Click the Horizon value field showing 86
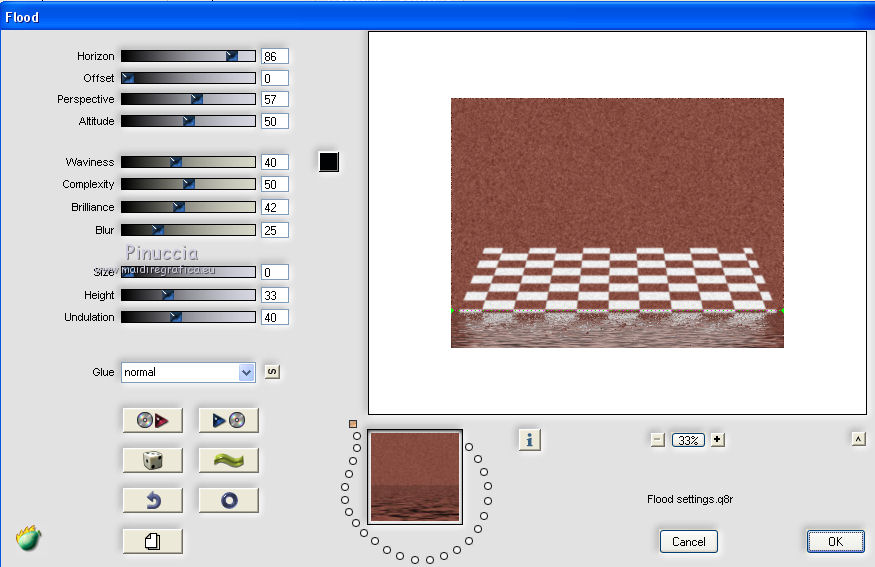 275,56
